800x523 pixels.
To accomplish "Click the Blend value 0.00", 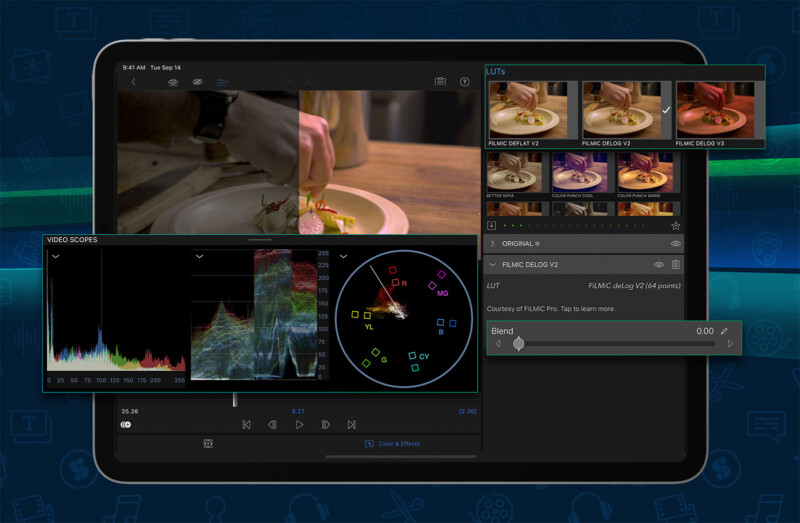I will pyautogui.click(x=705, y=331).
